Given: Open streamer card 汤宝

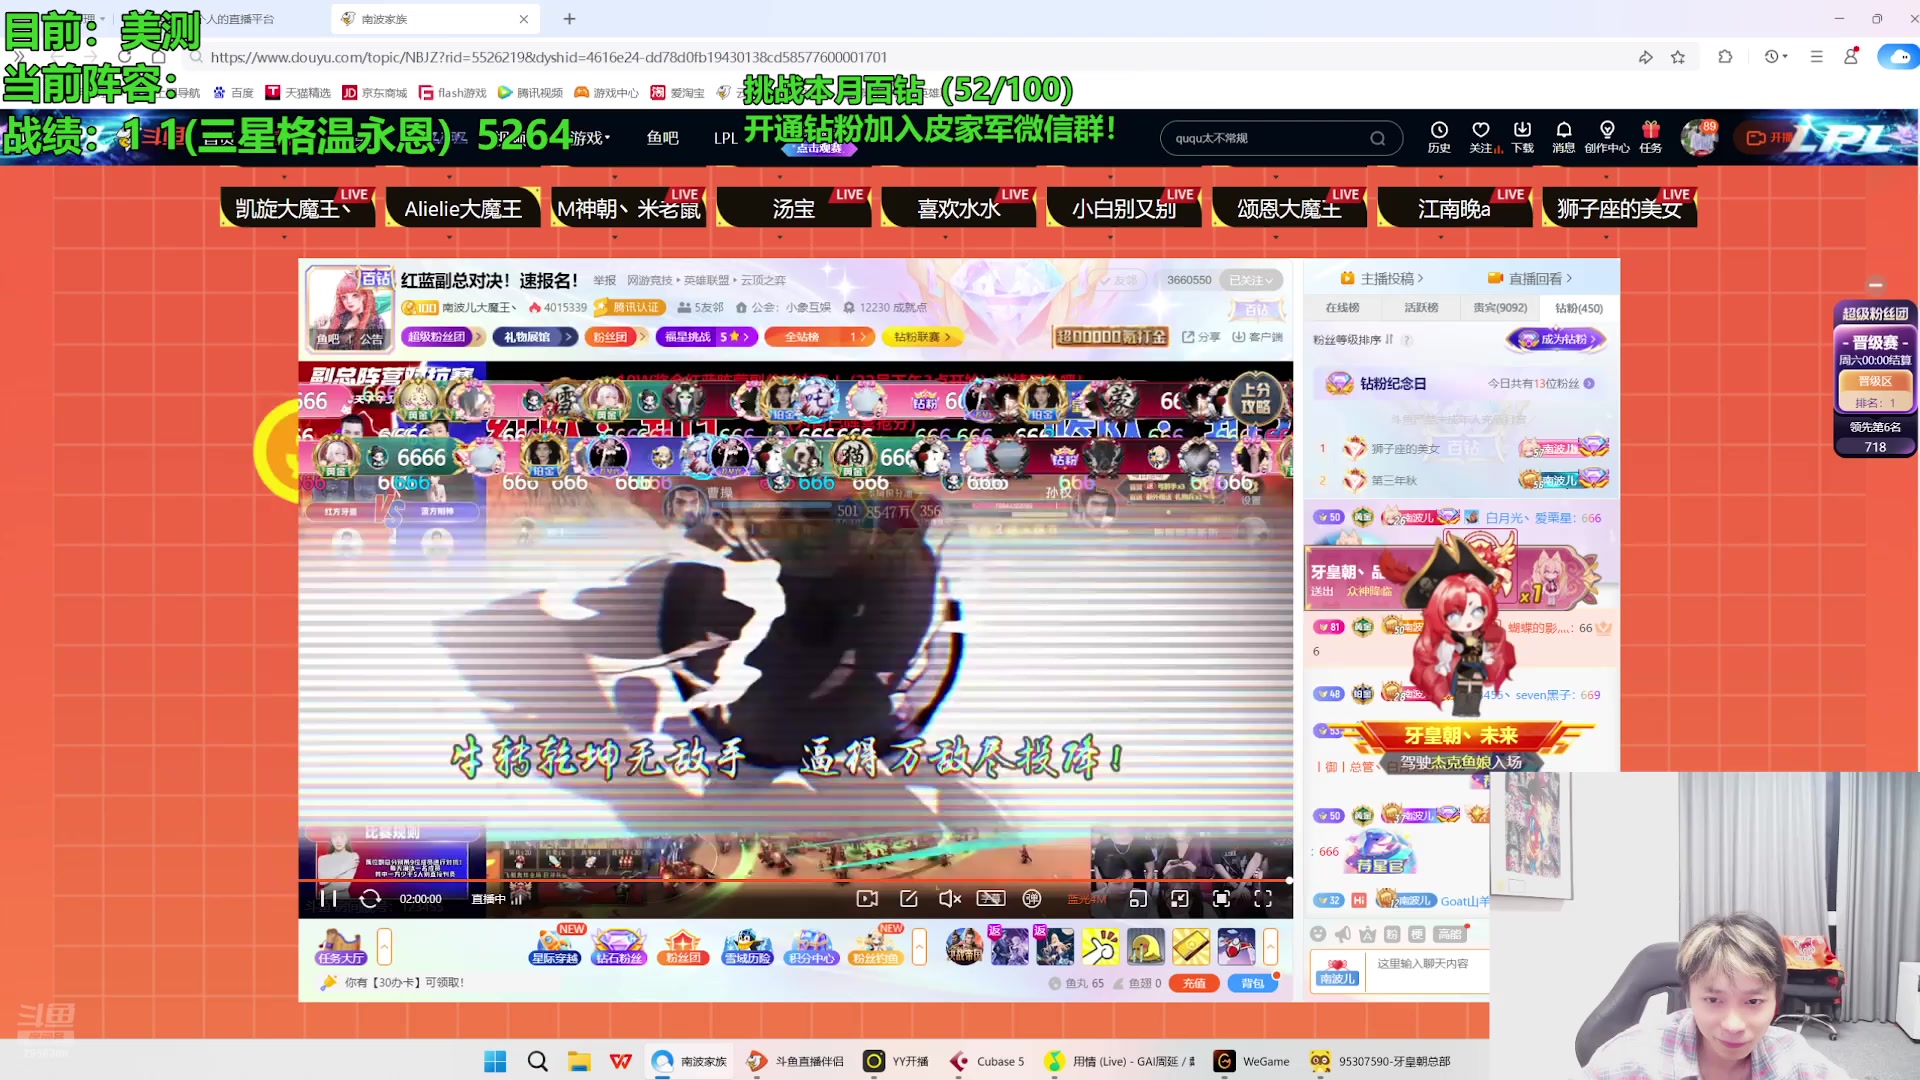Looking at the screenshot, I should click(794, 208).
